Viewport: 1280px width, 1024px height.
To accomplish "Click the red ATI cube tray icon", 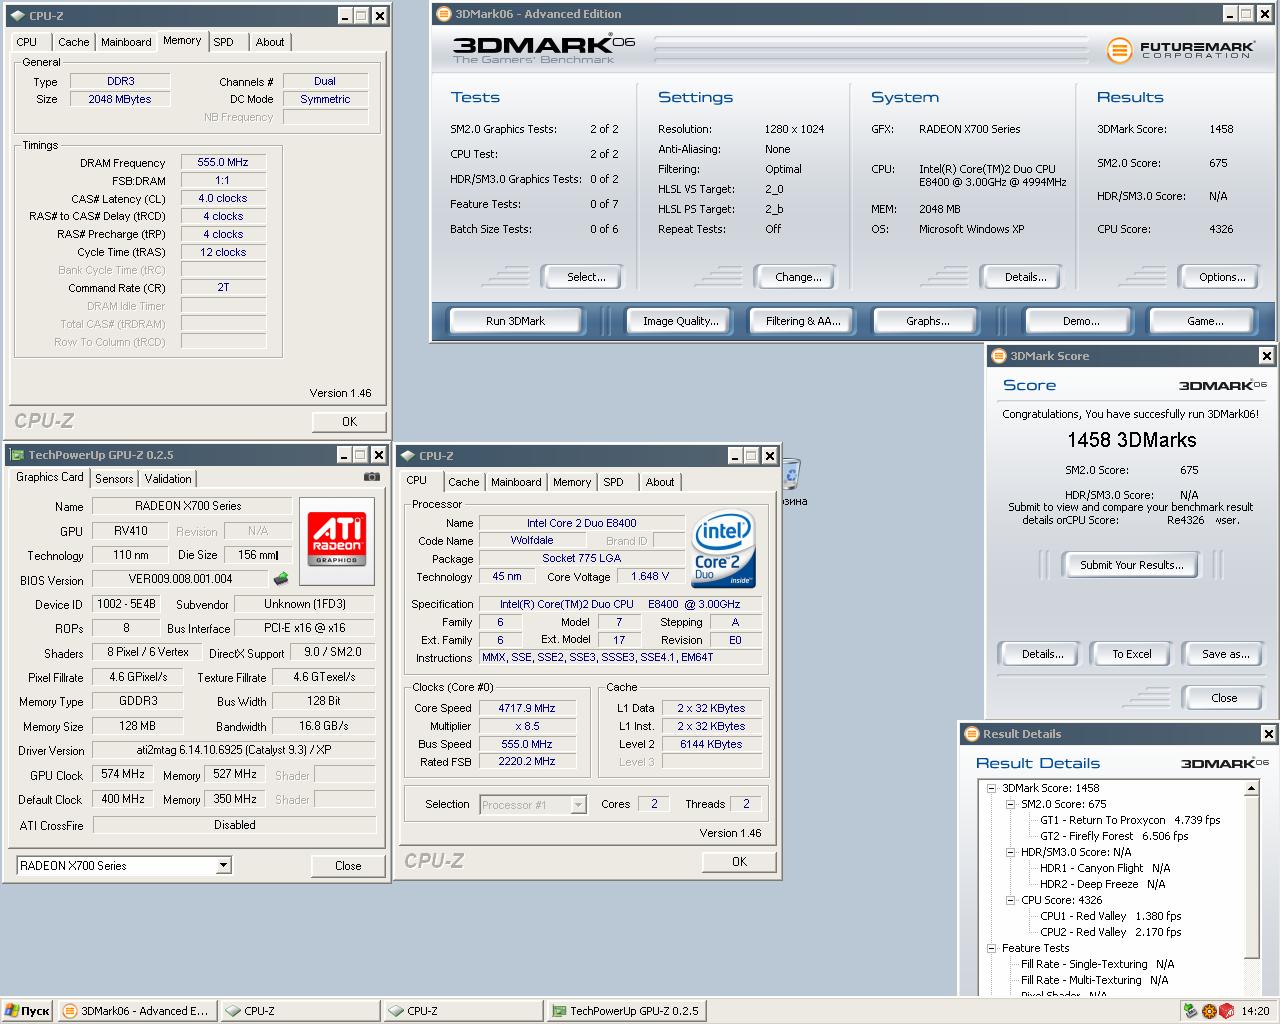I will 1226,1011.
